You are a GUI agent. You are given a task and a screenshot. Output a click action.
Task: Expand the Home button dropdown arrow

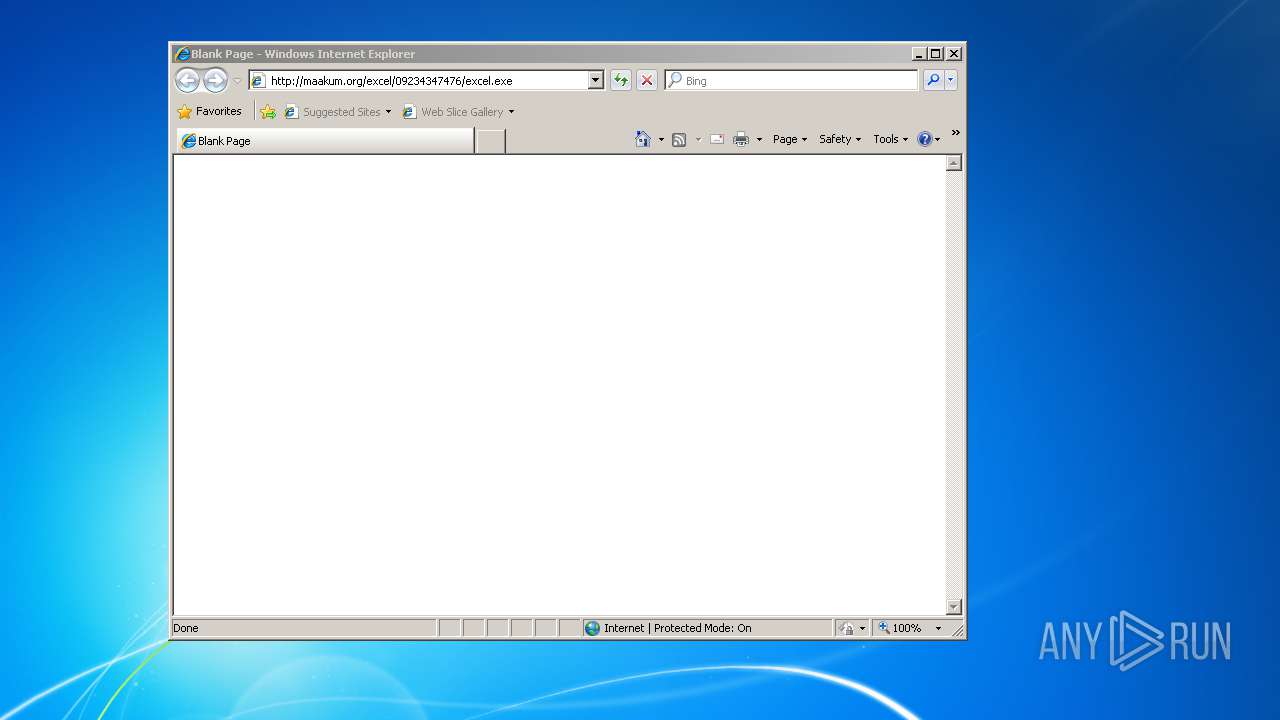tap(661, 140)
